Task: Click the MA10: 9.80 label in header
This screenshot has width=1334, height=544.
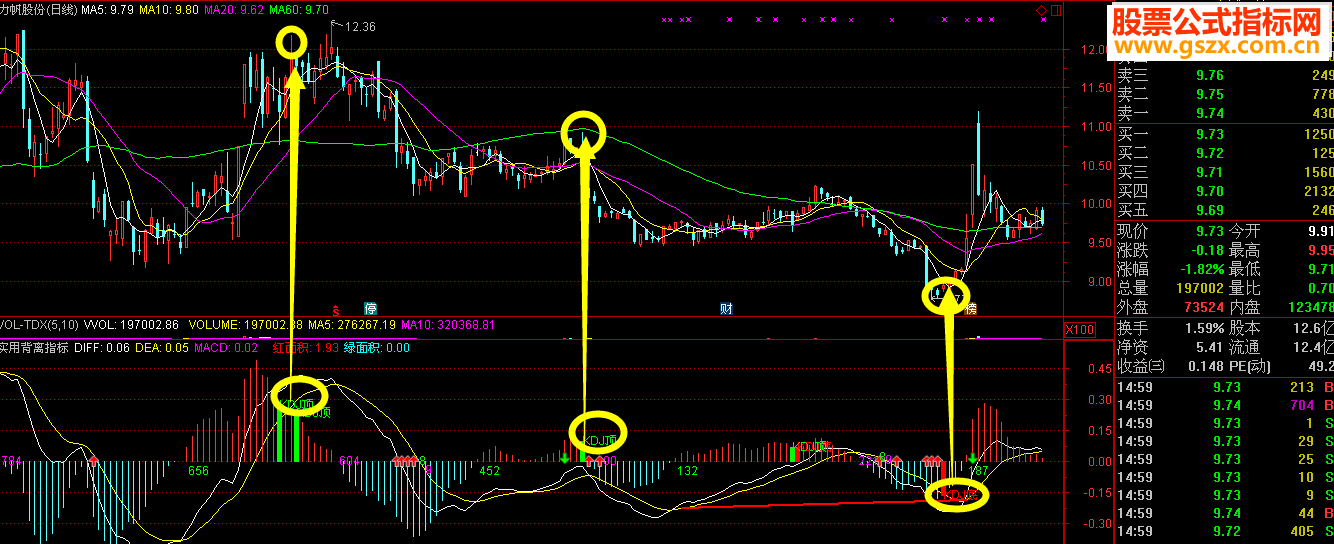Action: [168, 9]
